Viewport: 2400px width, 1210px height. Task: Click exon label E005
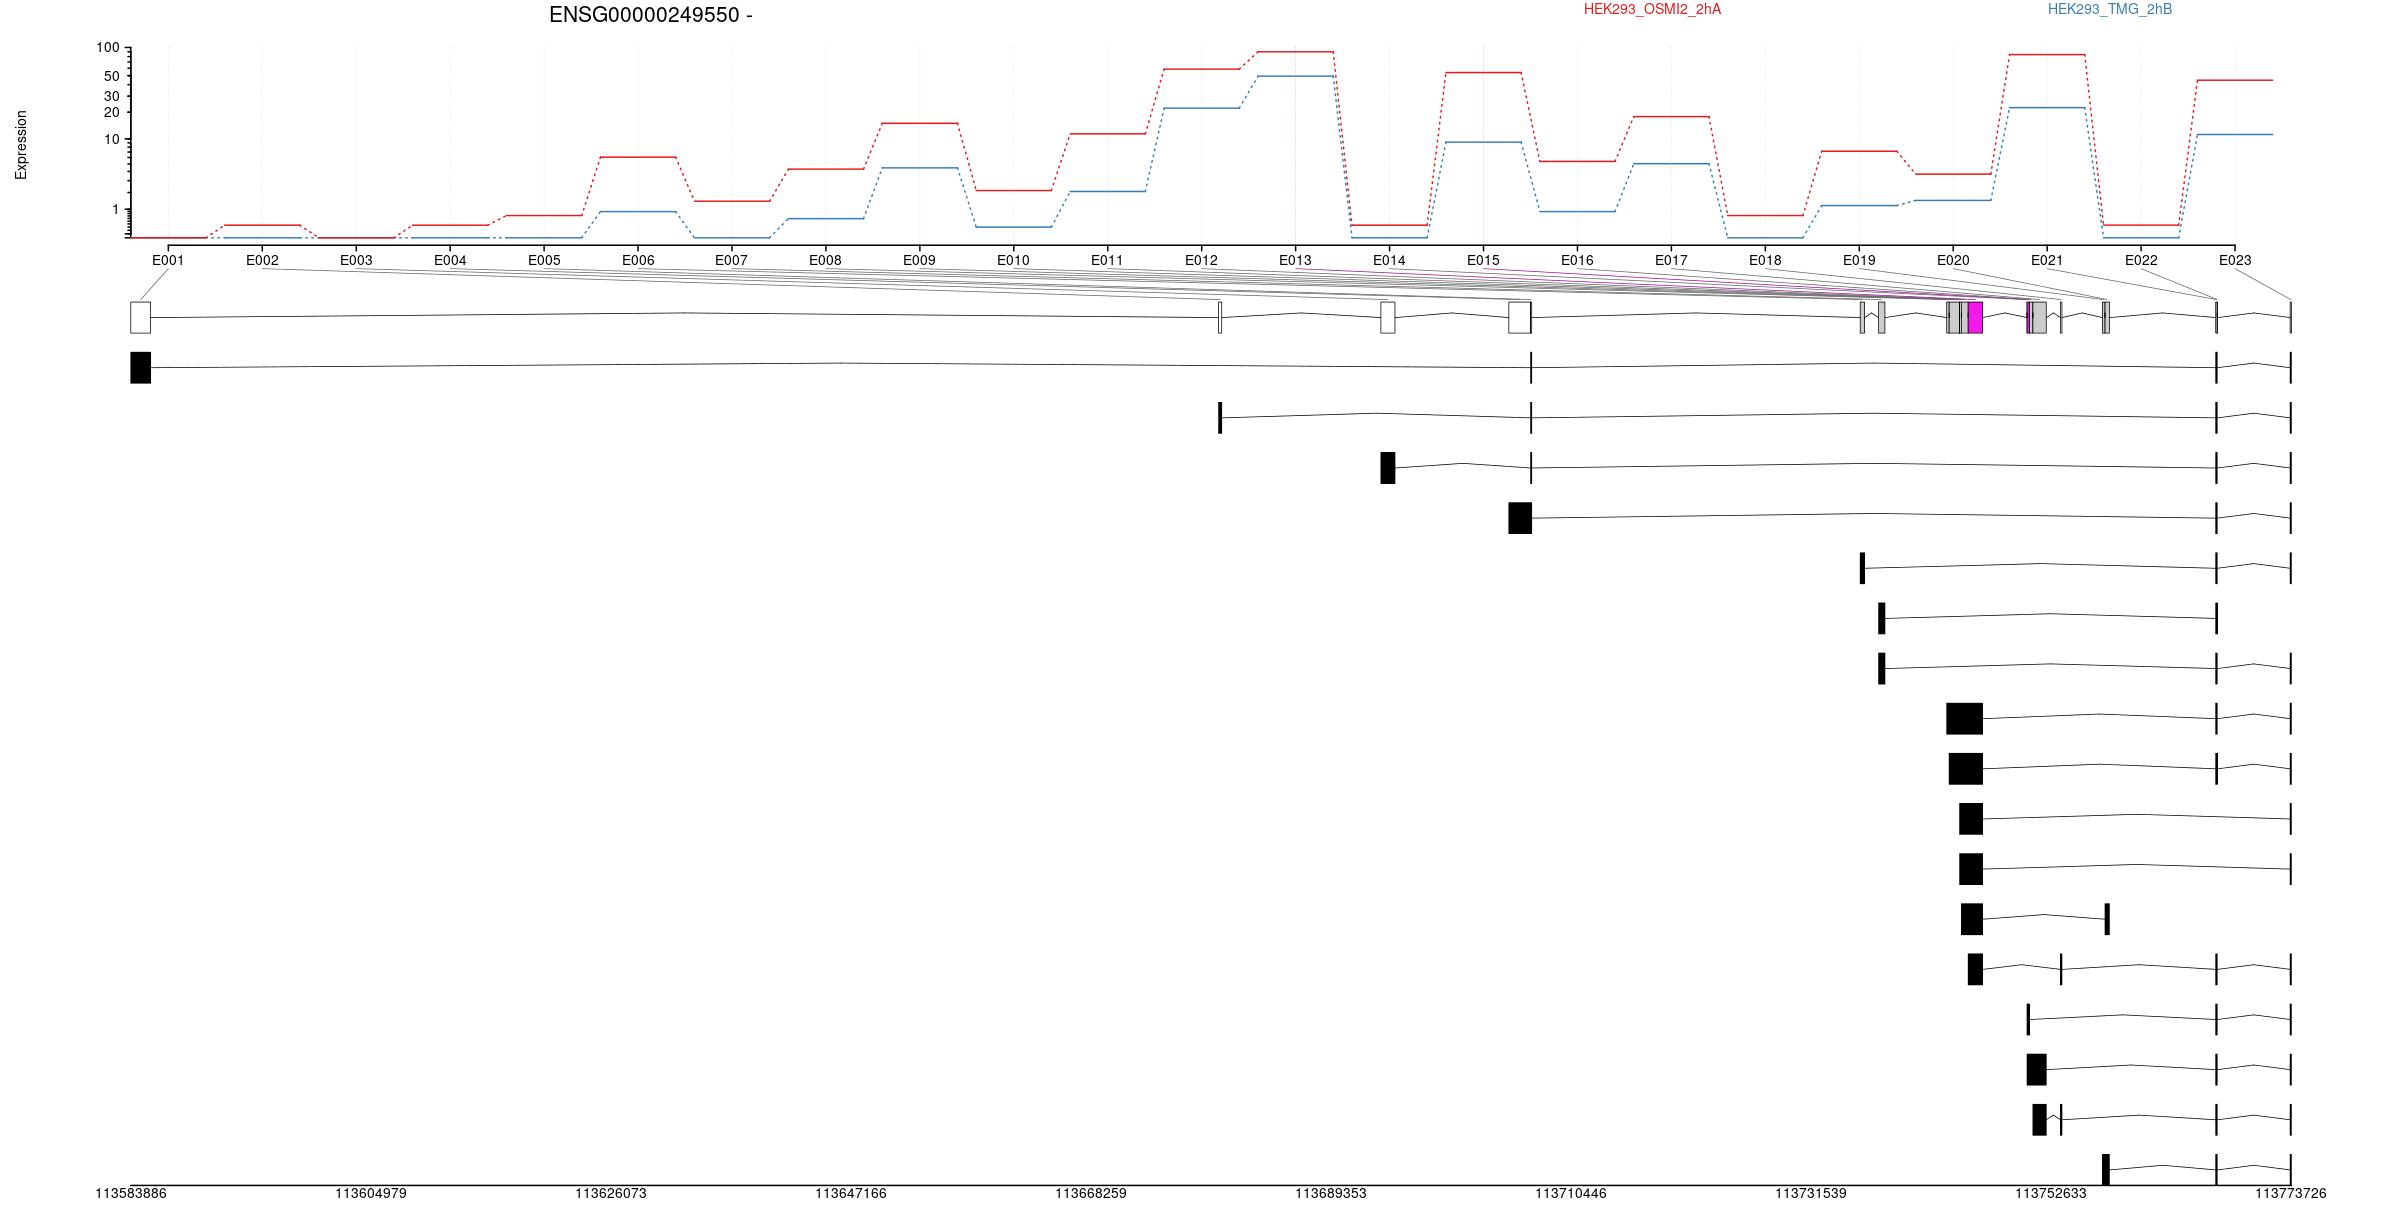[x=544, y=260]
